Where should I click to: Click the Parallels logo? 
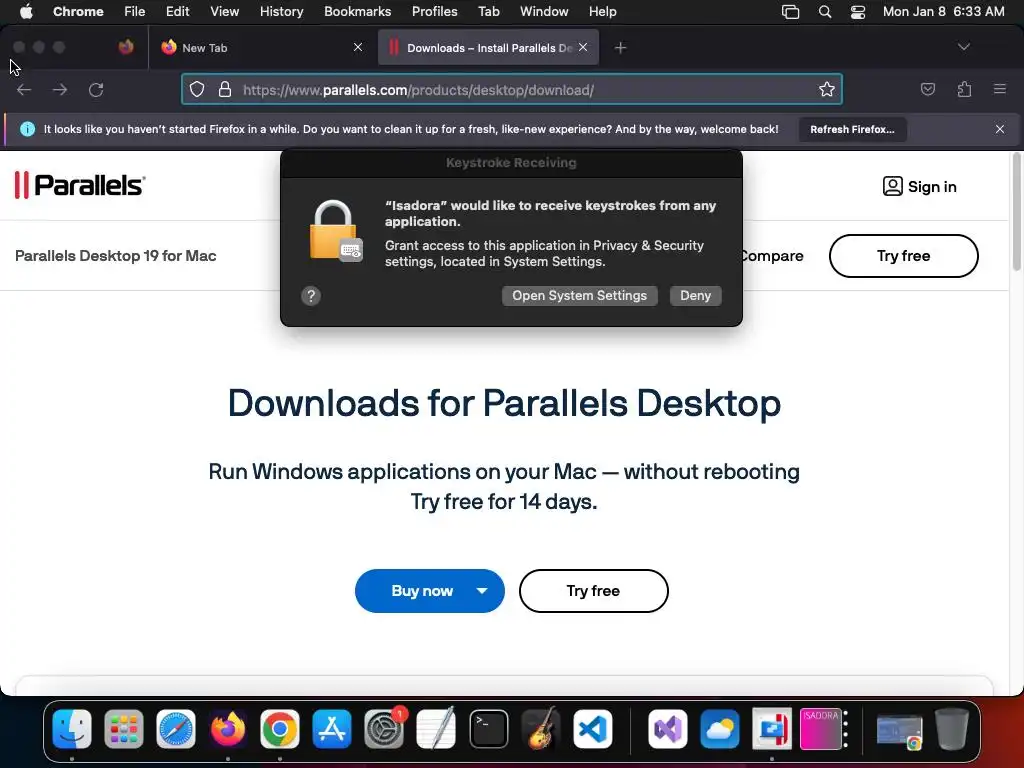click(80, 185)
